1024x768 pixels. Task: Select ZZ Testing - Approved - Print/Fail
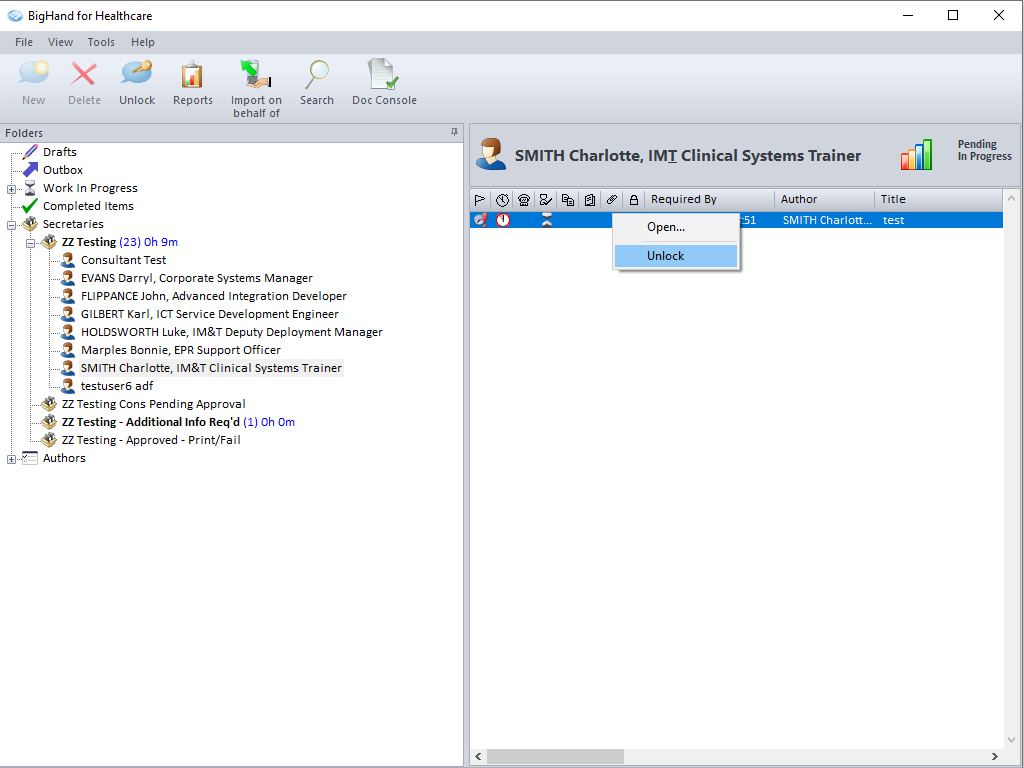pyautogui.click(x=151, y=440)
